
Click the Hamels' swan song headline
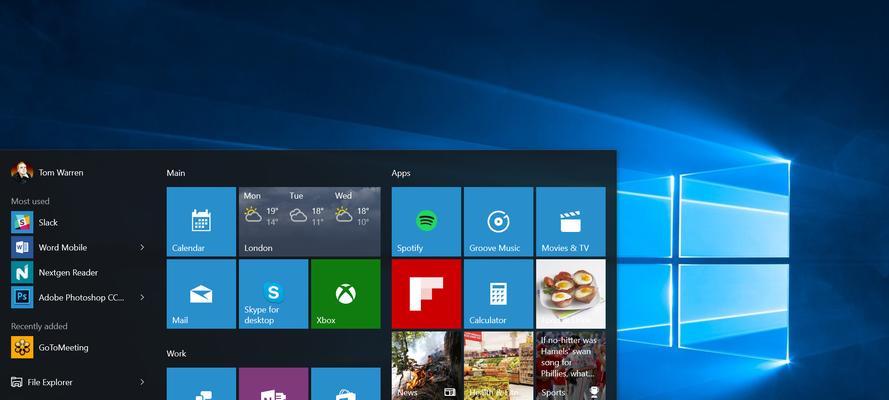(x=569, y=357)
